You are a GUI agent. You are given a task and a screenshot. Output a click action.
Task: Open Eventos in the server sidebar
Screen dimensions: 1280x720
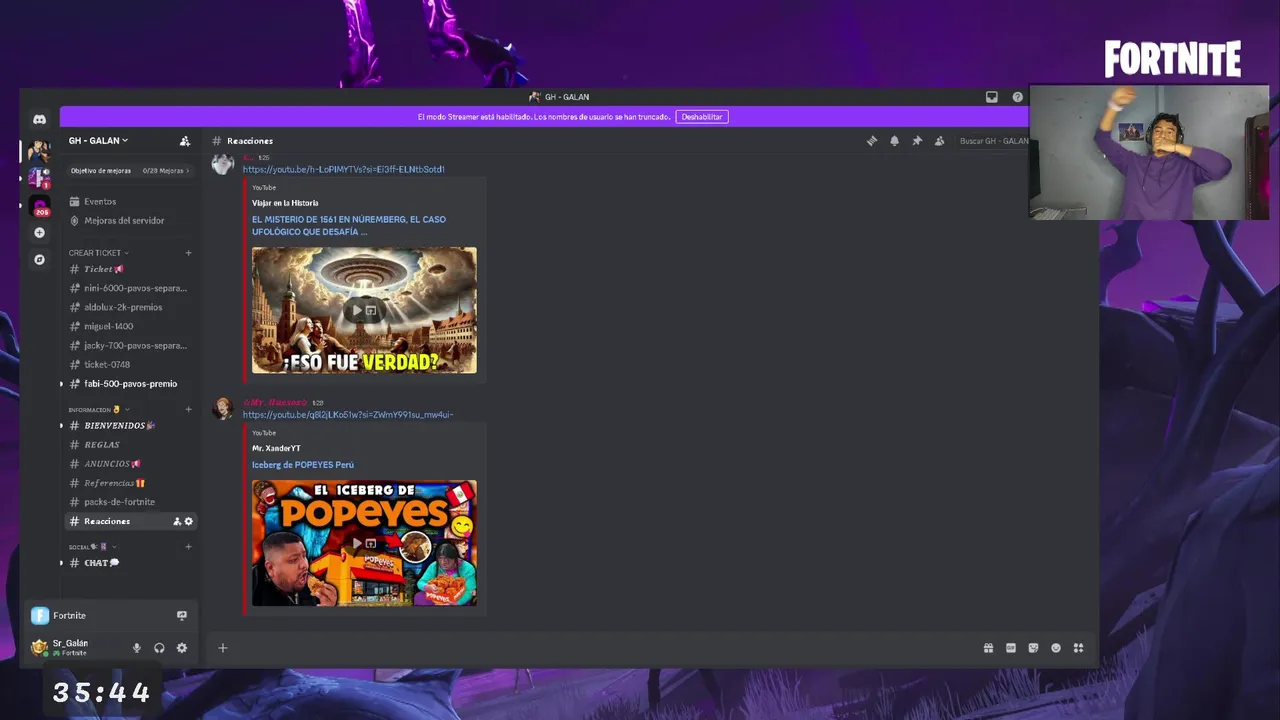[x=100, y=201]
